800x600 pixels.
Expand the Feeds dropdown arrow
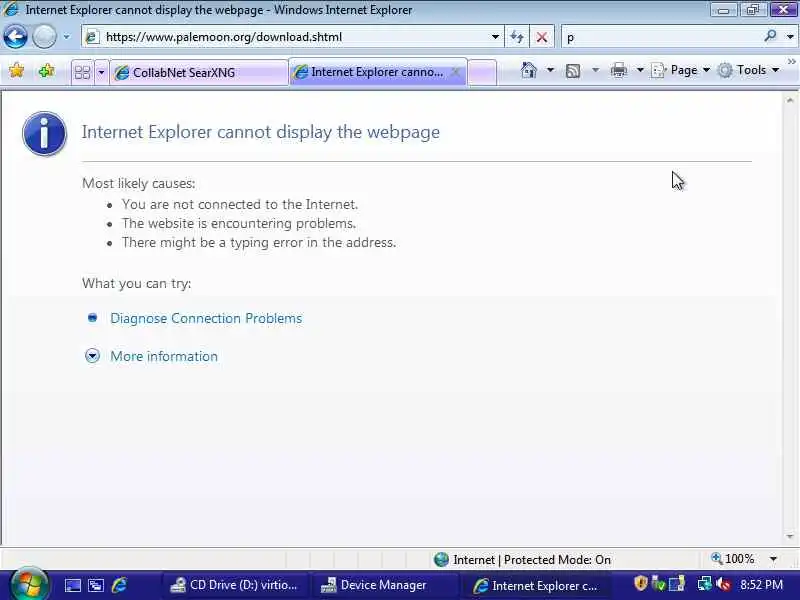595,70
